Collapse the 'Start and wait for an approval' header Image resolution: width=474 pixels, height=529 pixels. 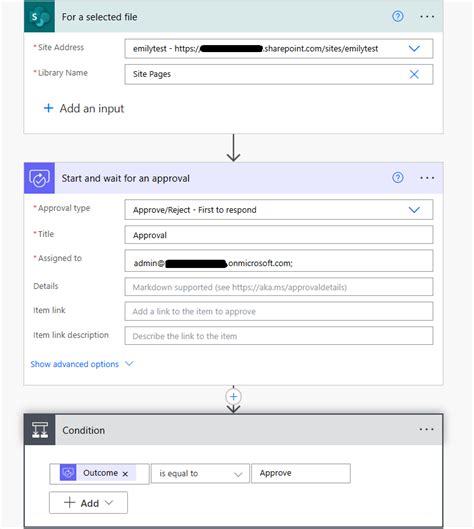pos(233,178)
